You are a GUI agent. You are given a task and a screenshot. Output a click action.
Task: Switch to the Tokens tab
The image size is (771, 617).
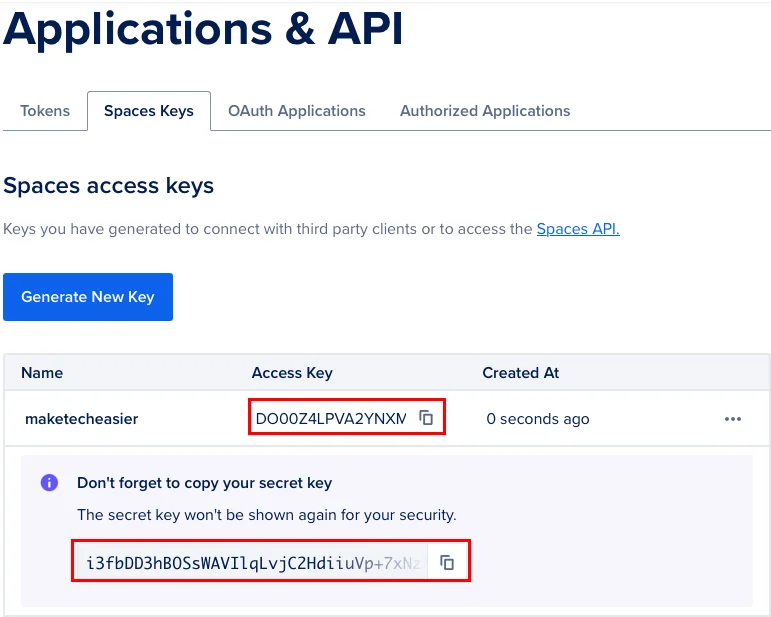point(45,111)
